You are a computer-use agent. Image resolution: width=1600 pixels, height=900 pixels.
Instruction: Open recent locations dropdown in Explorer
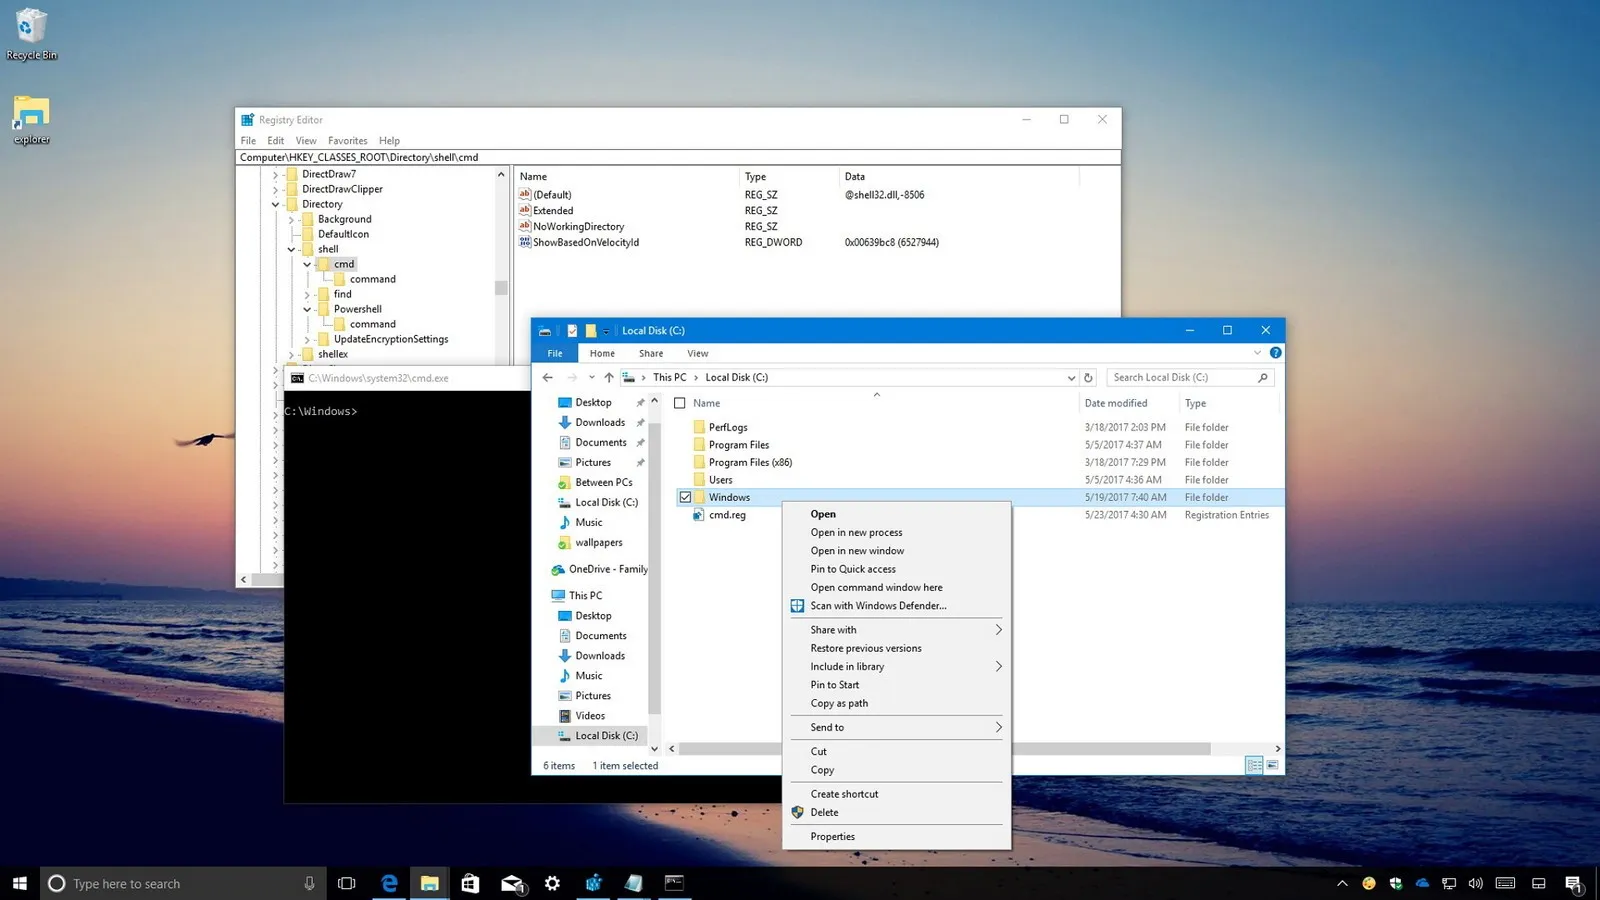[x=591, y=377]
